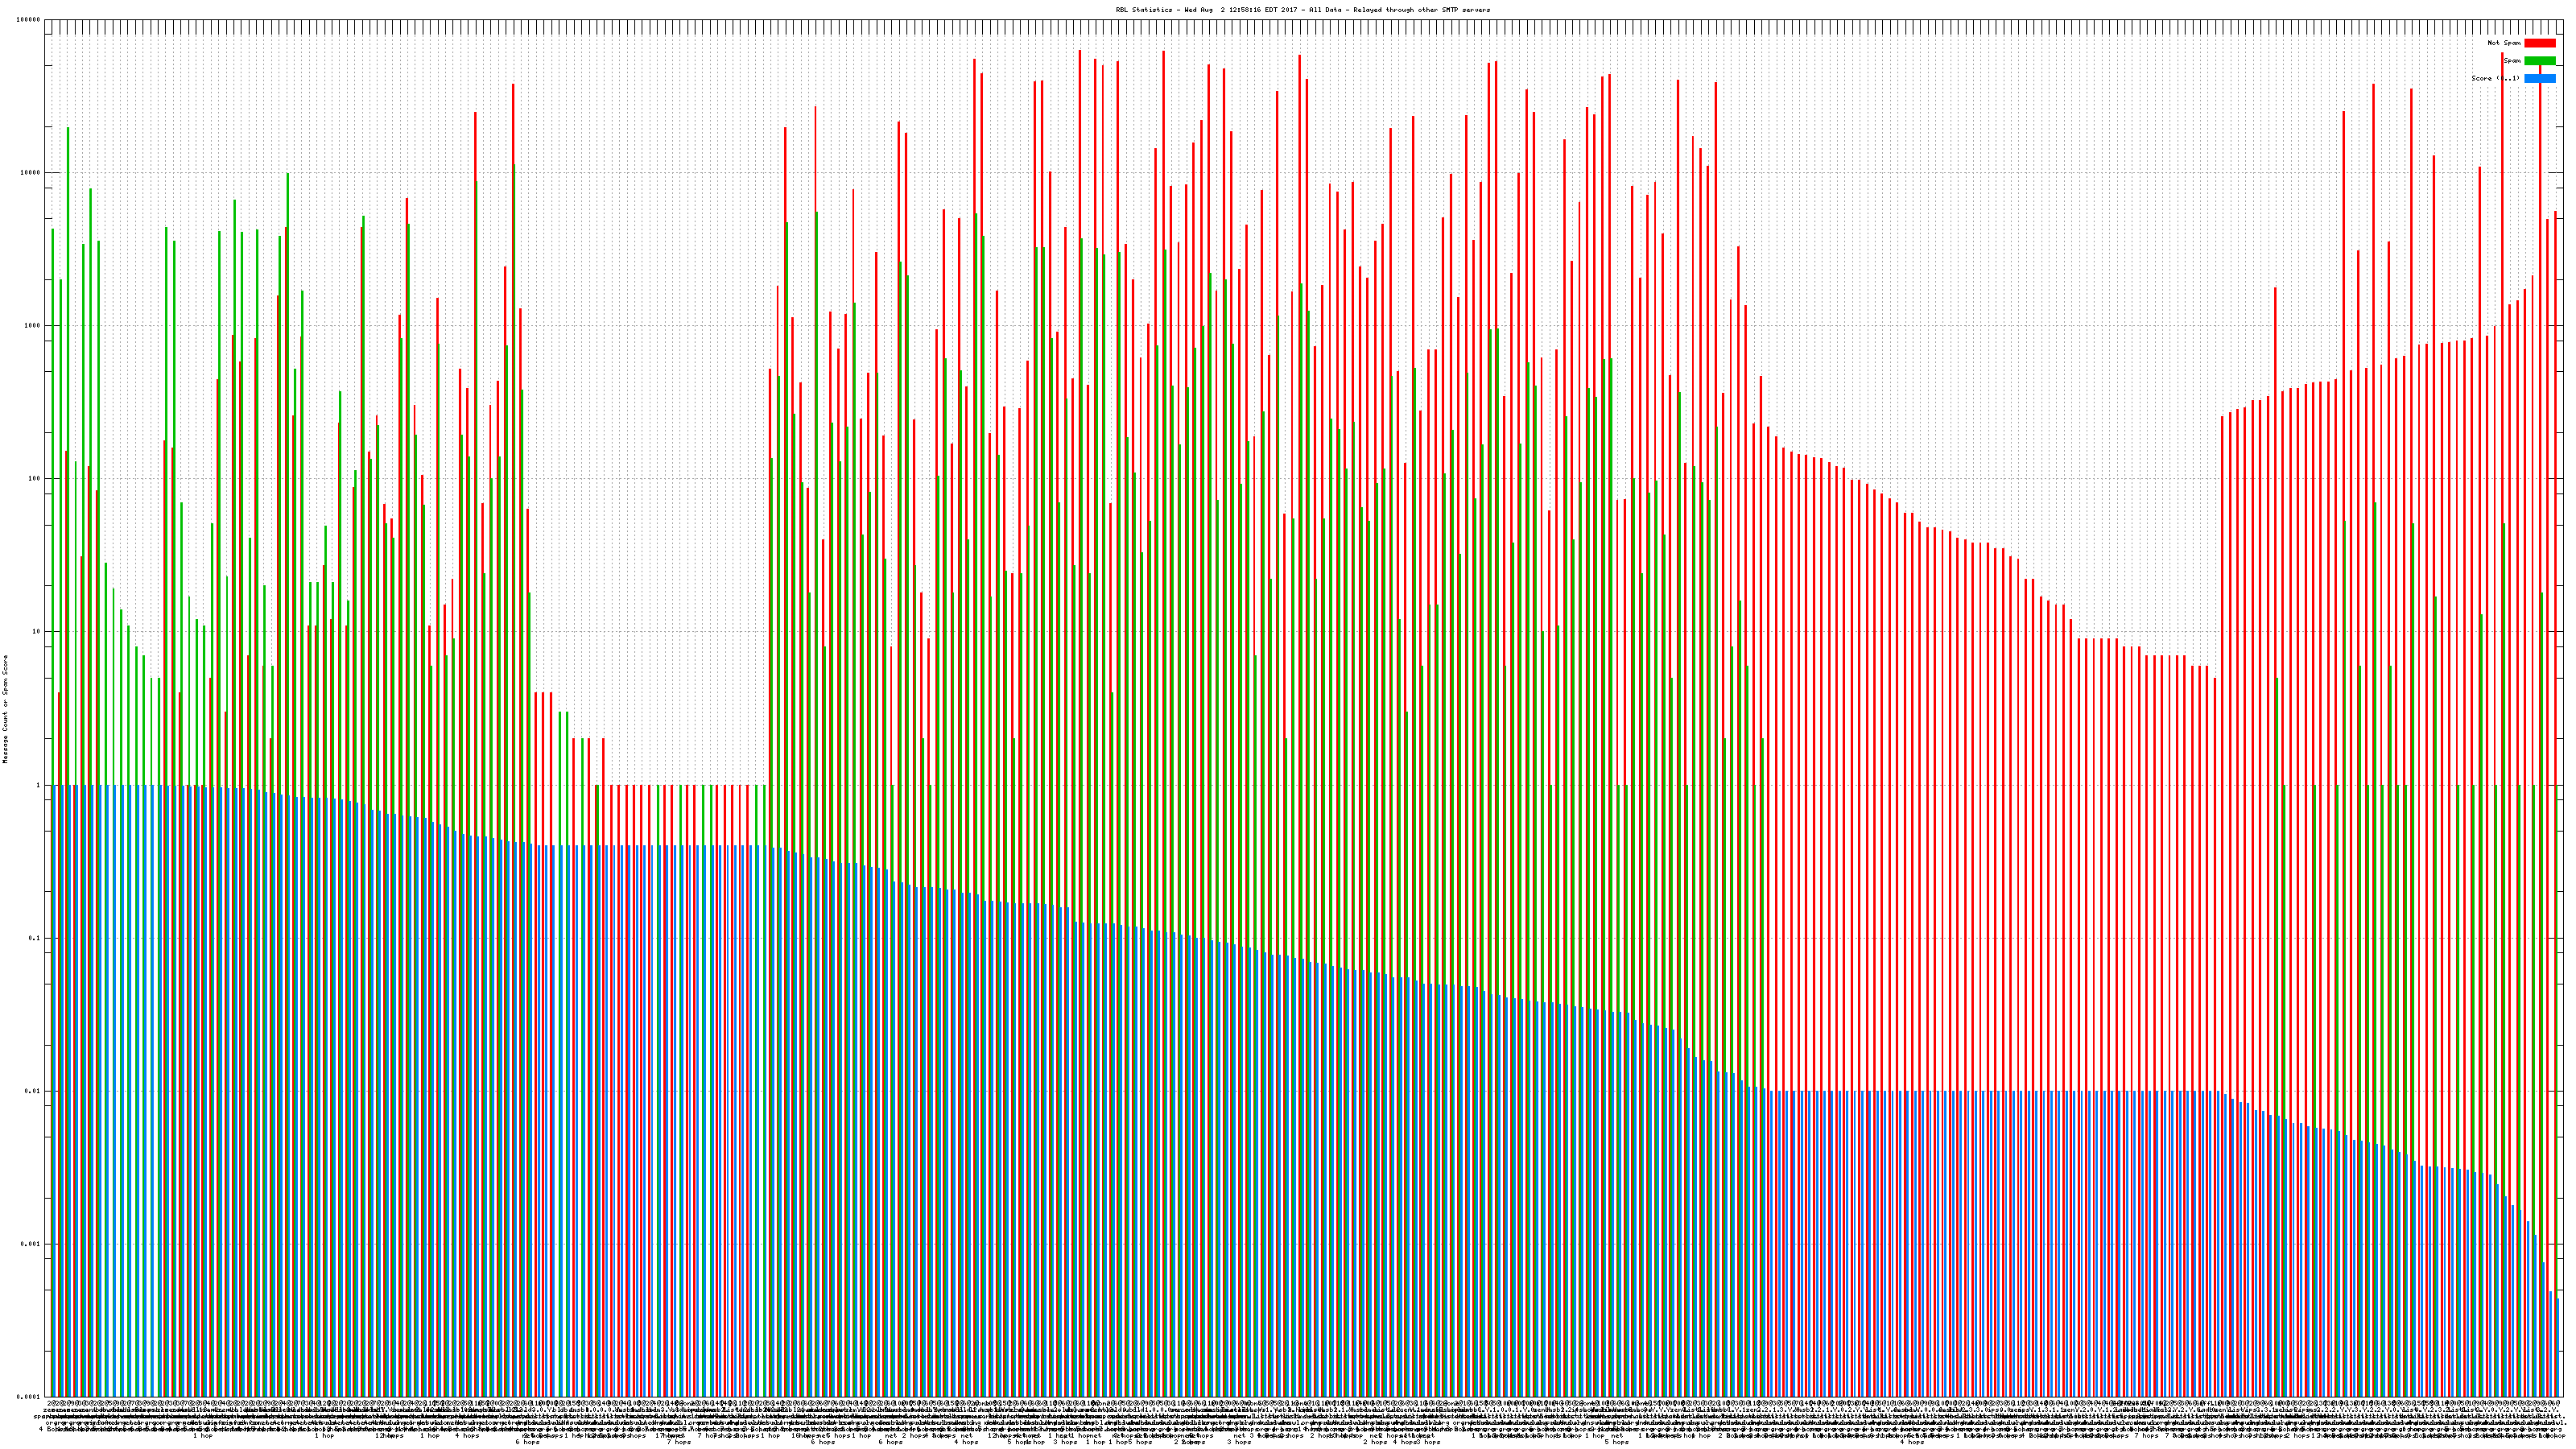Click the 10 y-axis tick label
The height and width of the screenshot is (1449, 2576).
(x=37, y=632)
